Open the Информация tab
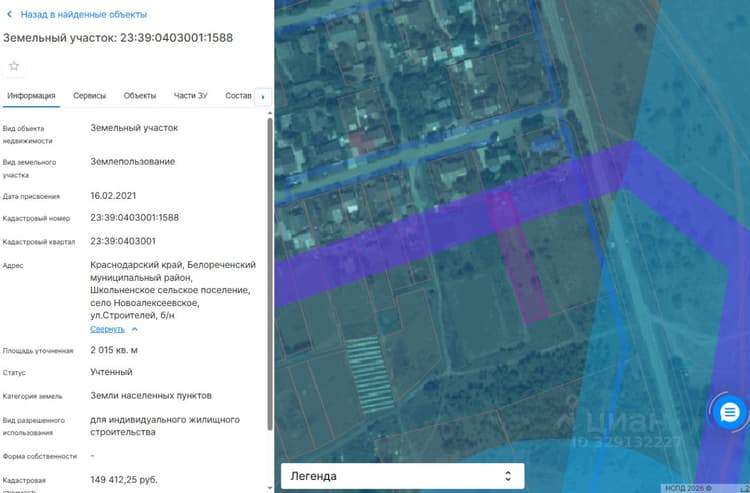This screenshot has width=750, height=493. (x=31, y=96)
